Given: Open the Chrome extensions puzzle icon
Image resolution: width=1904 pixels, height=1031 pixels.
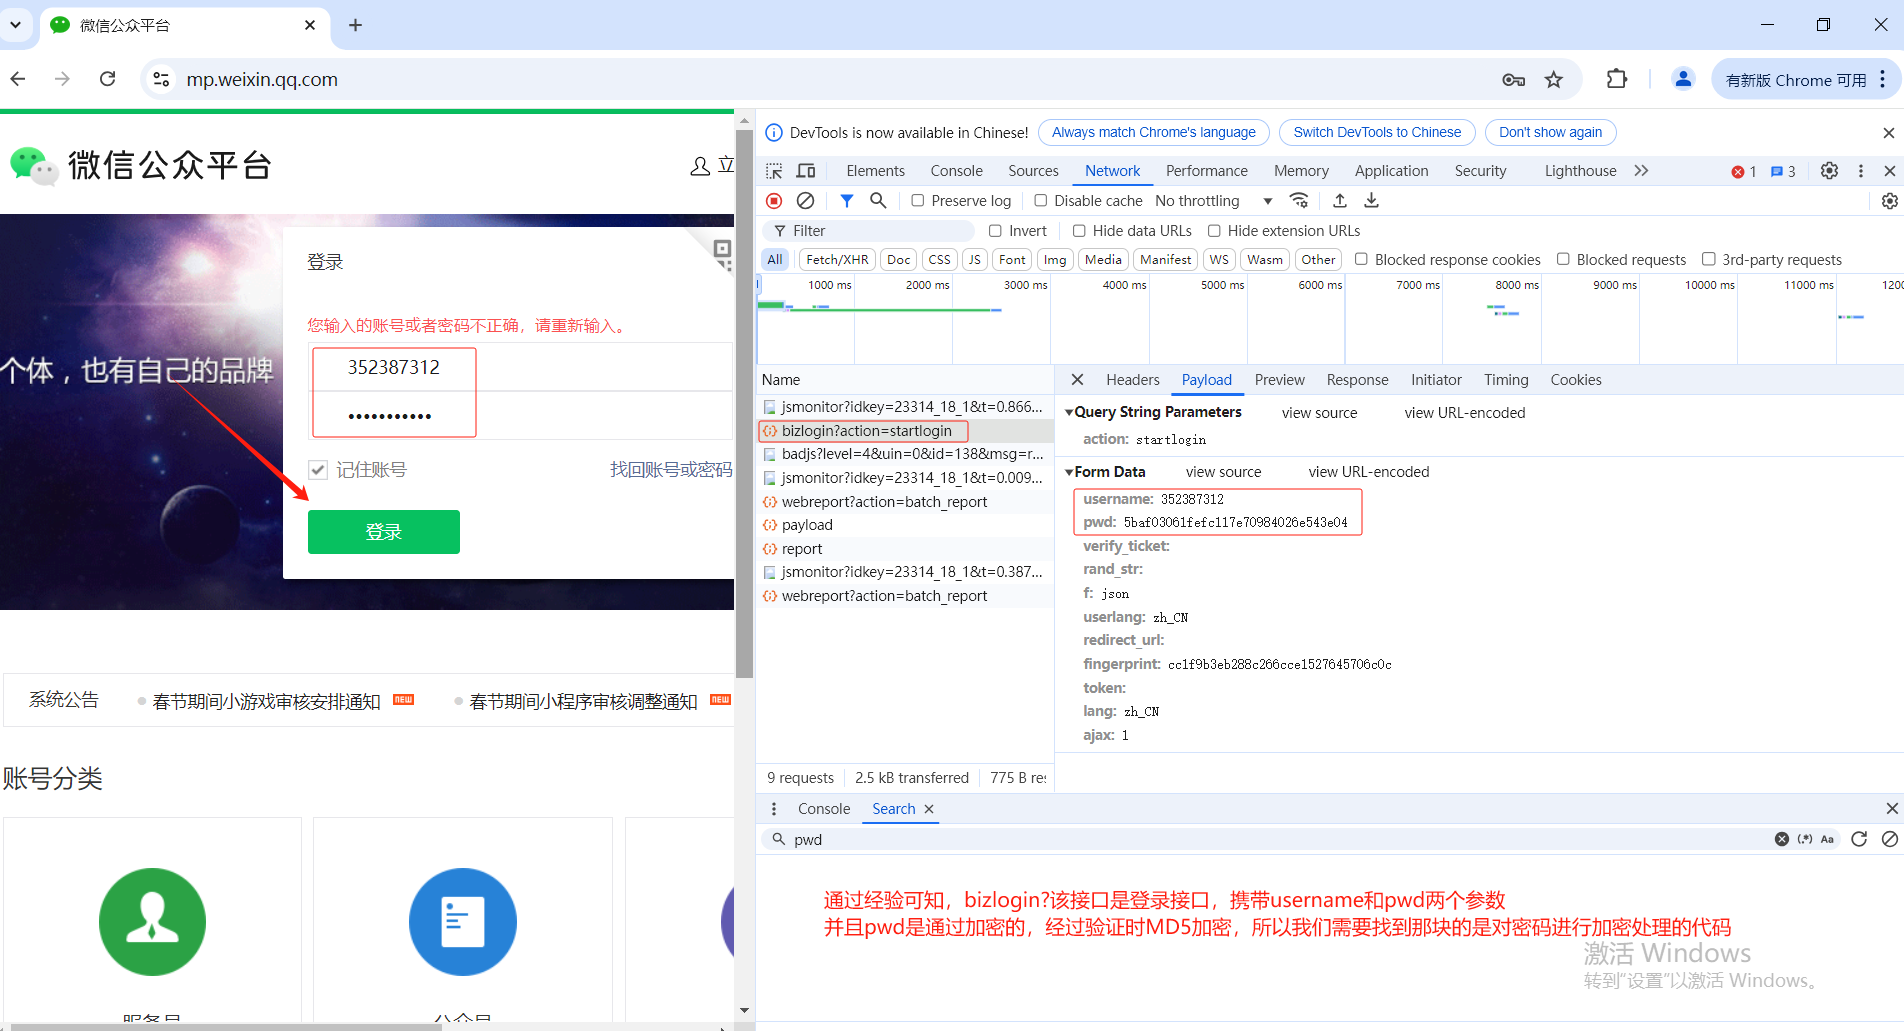Looking at the screenshot, I should click(1616, 79).
